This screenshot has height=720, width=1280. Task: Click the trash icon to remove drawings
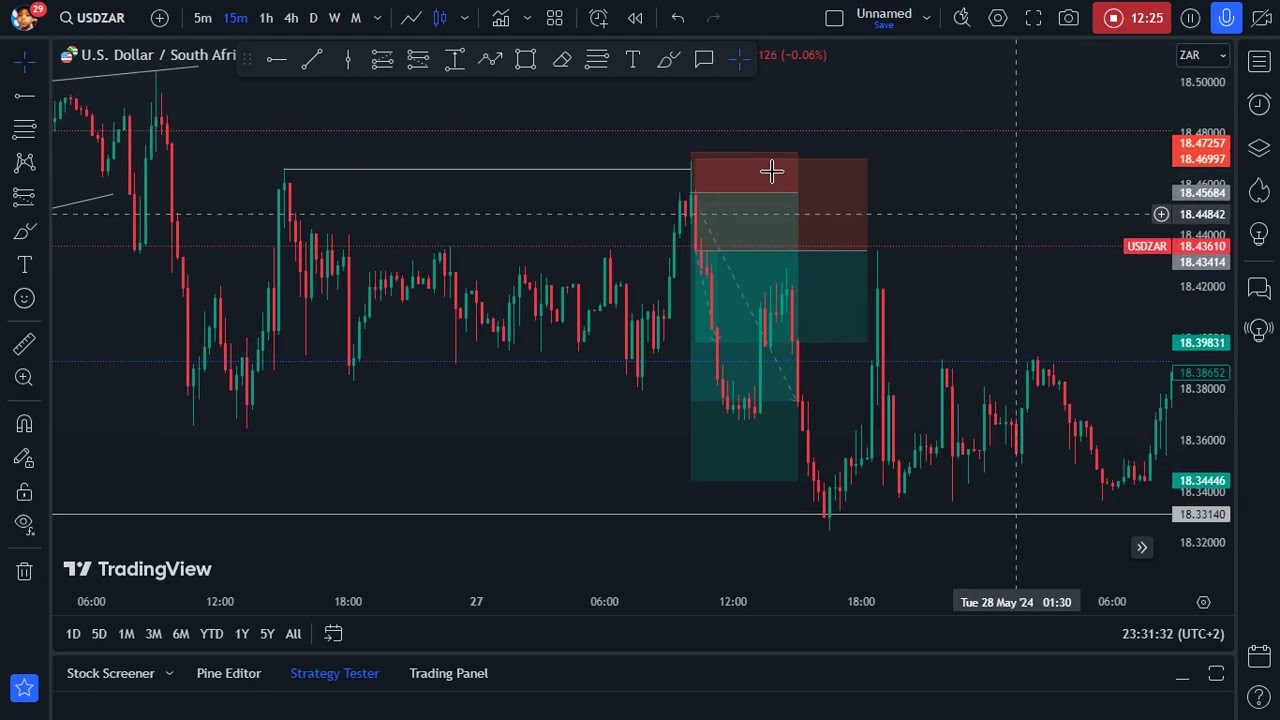coord(25,572)
